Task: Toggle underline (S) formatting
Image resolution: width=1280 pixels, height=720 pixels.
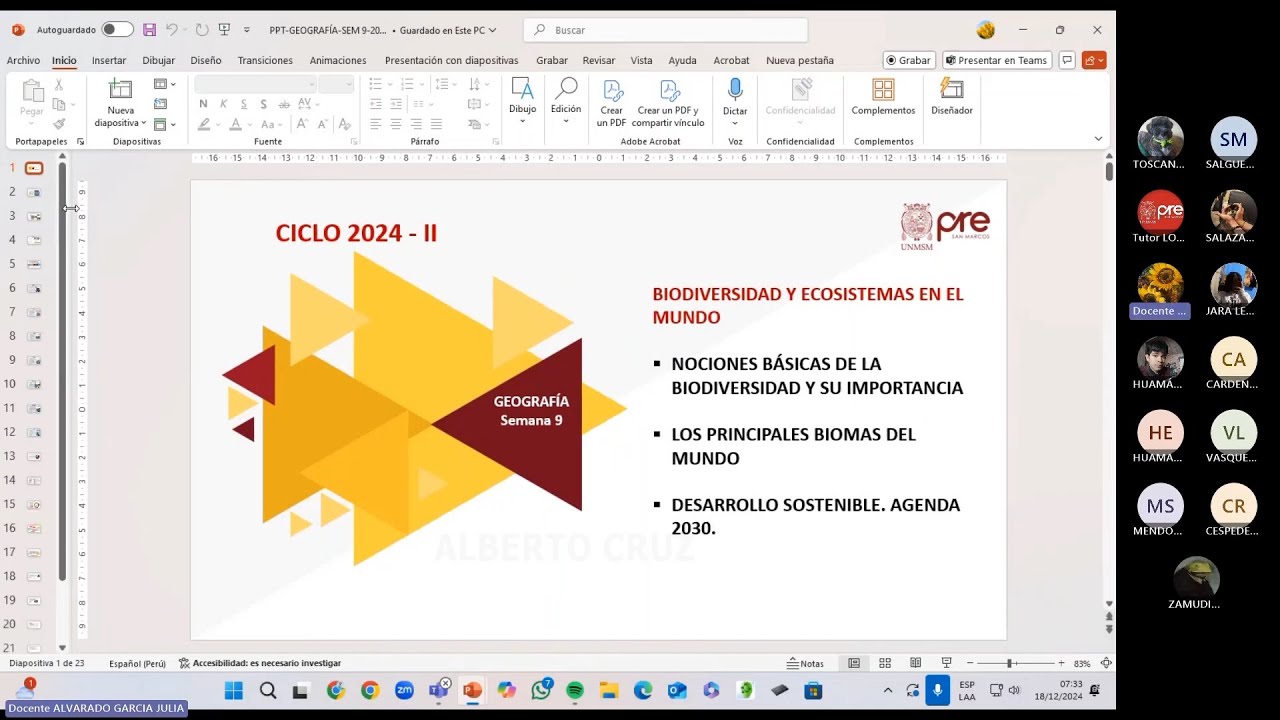Action: coord(243,104)
